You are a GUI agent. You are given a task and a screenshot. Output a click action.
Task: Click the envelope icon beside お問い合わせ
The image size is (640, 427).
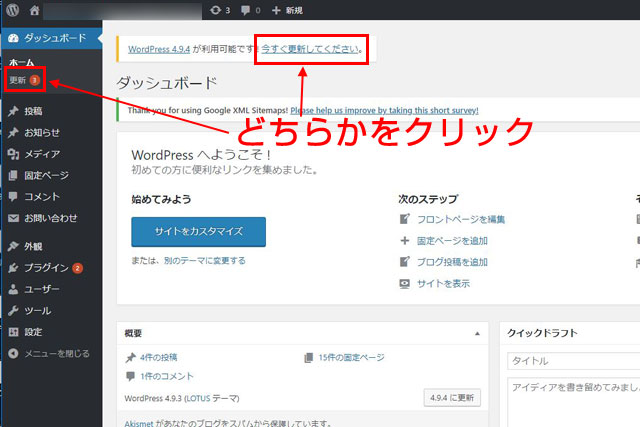(x=13, y=218)
